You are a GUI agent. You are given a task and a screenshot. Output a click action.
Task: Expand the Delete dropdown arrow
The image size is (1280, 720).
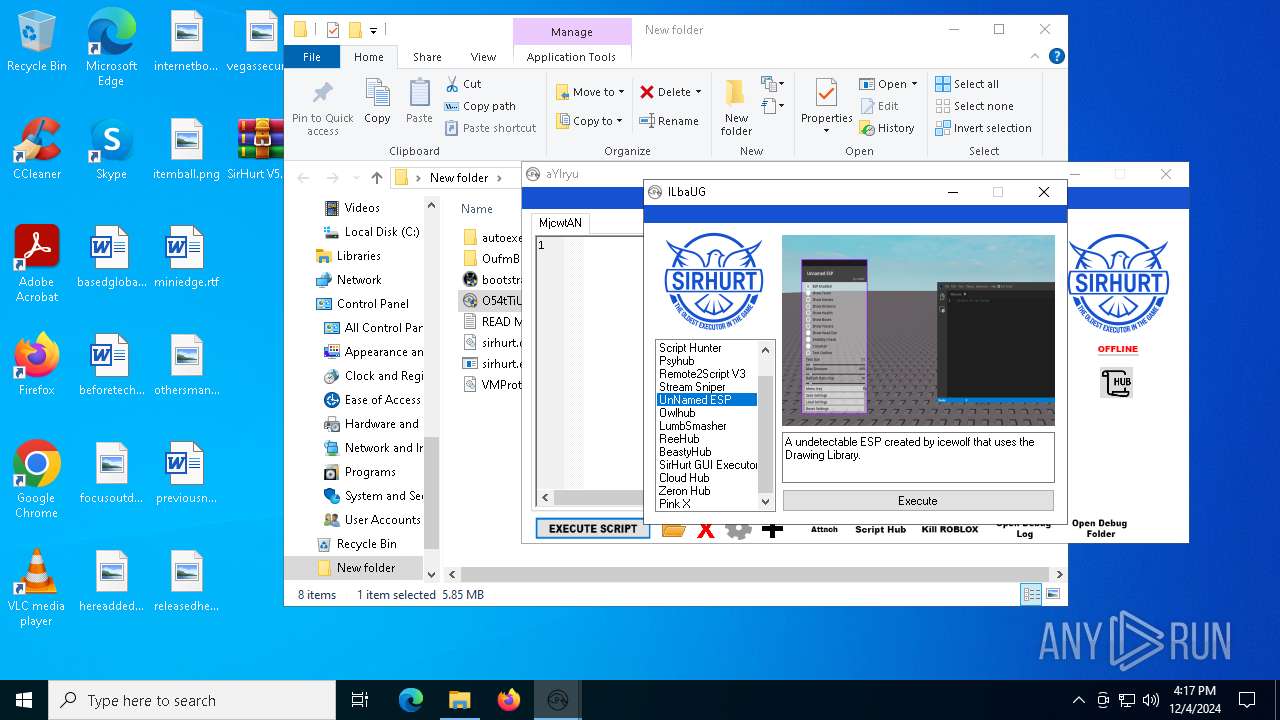(698, 92)
